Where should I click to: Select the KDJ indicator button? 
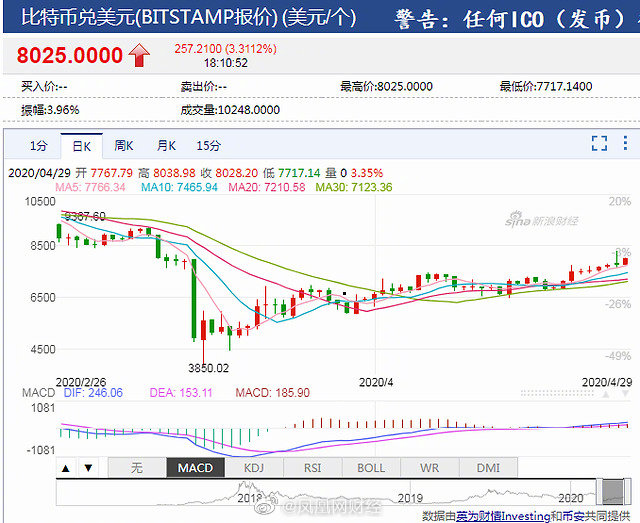click(254, 467)
